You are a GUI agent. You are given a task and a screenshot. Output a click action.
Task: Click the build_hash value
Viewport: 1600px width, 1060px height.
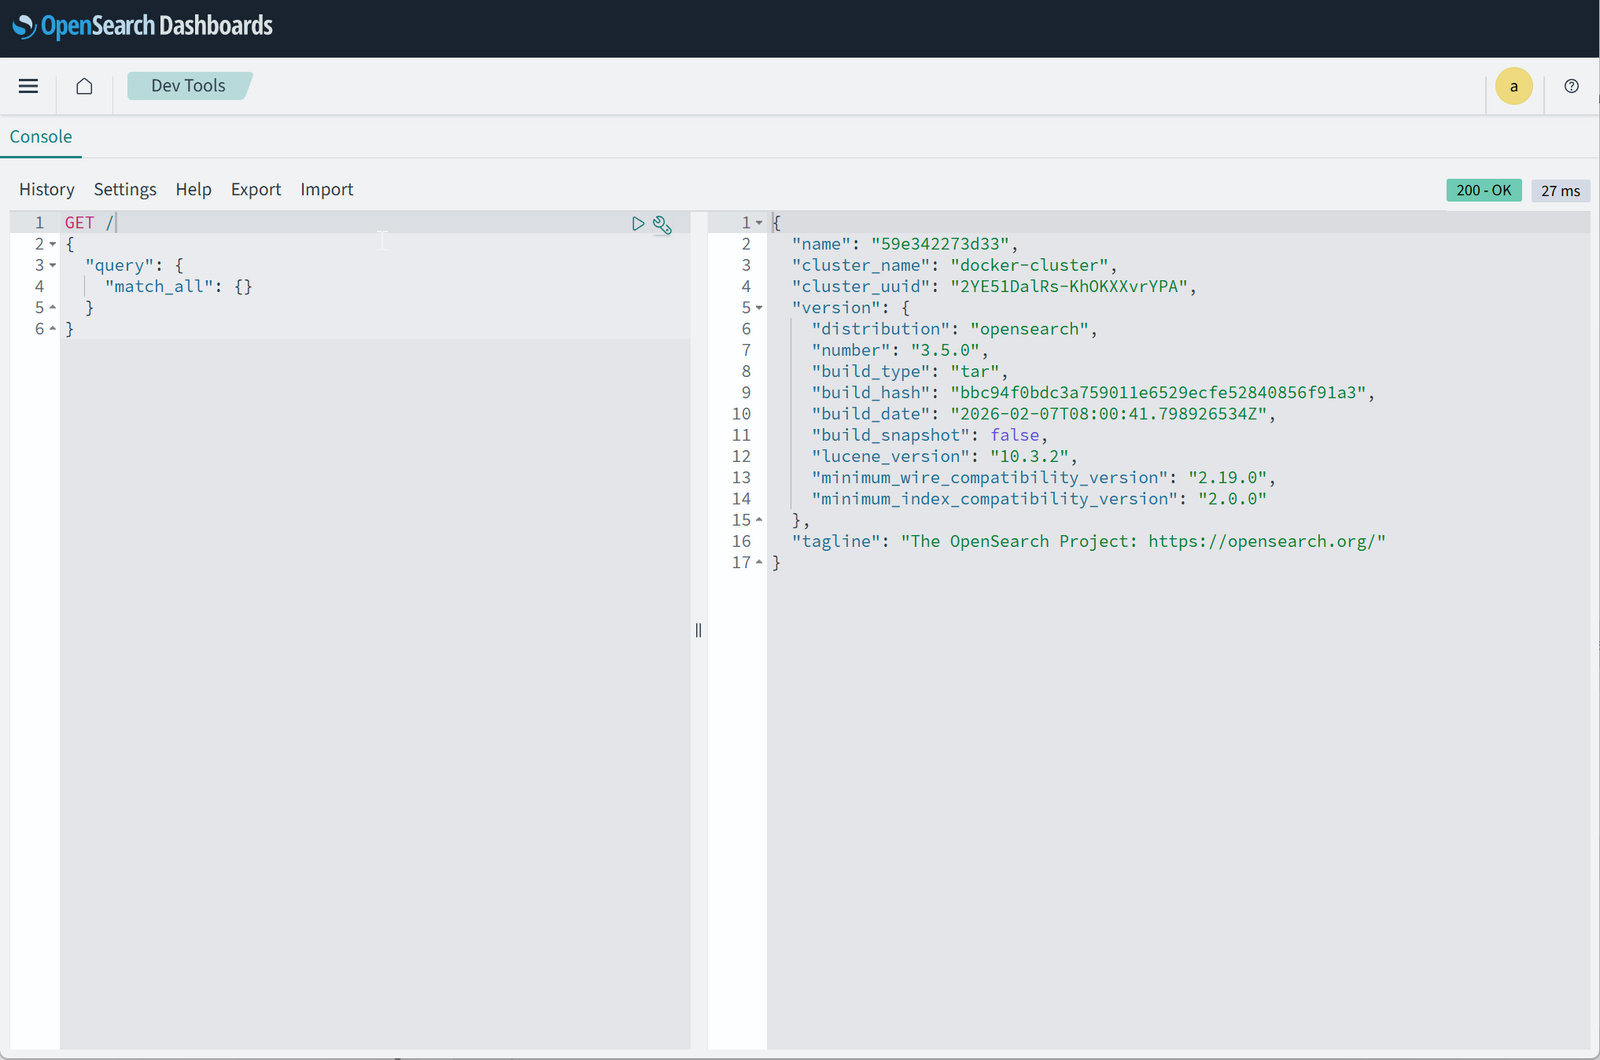[1158, 393]
